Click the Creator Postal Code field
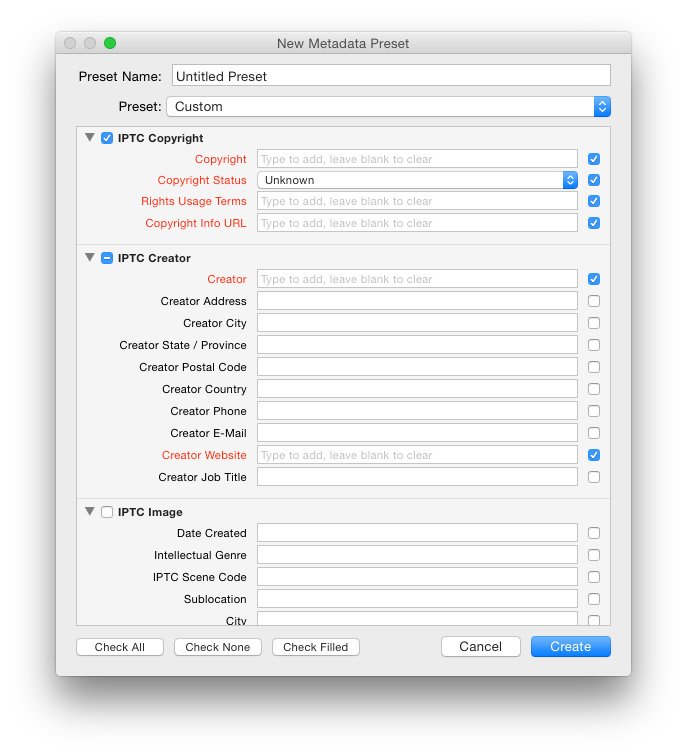Viewport: 687px width, 756px height. point(417,366)
